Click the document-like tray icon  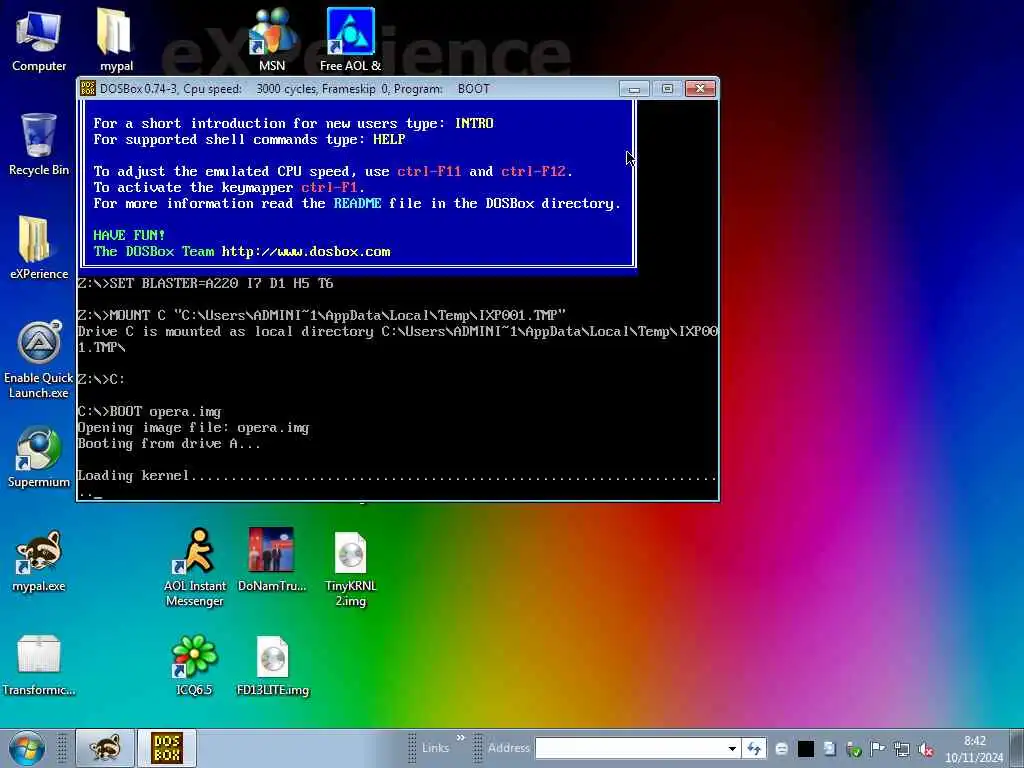coord(829,749)
